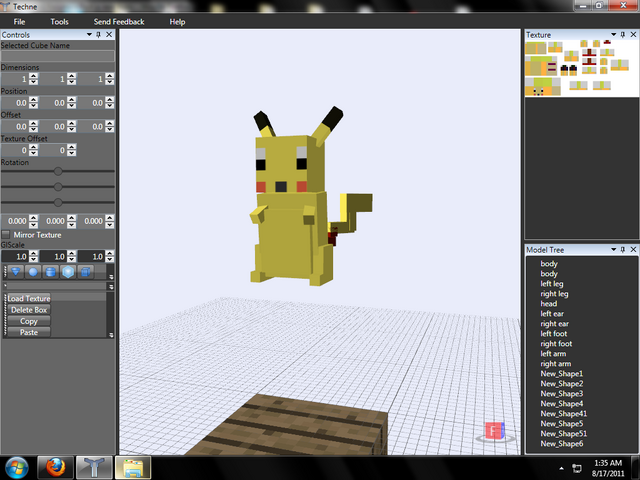Open the Texture panel options dropdown
Image resolution: width=640 pixels, height=480 pixels.
click(x=613, y=35)
